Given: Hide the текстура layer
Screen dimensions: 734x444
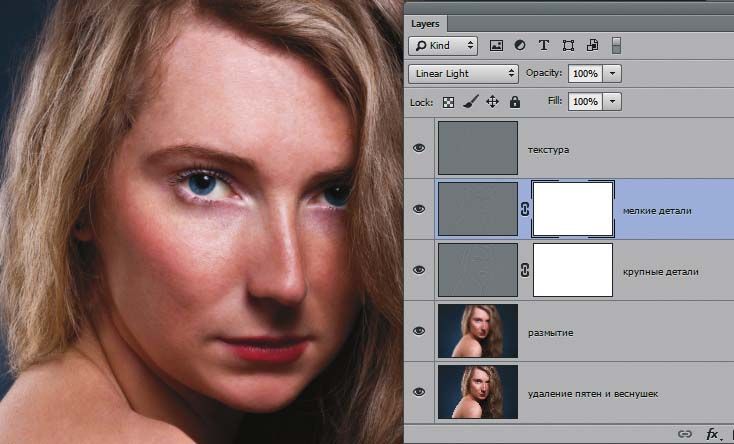Looking at the screenshot, I should 419,148.
